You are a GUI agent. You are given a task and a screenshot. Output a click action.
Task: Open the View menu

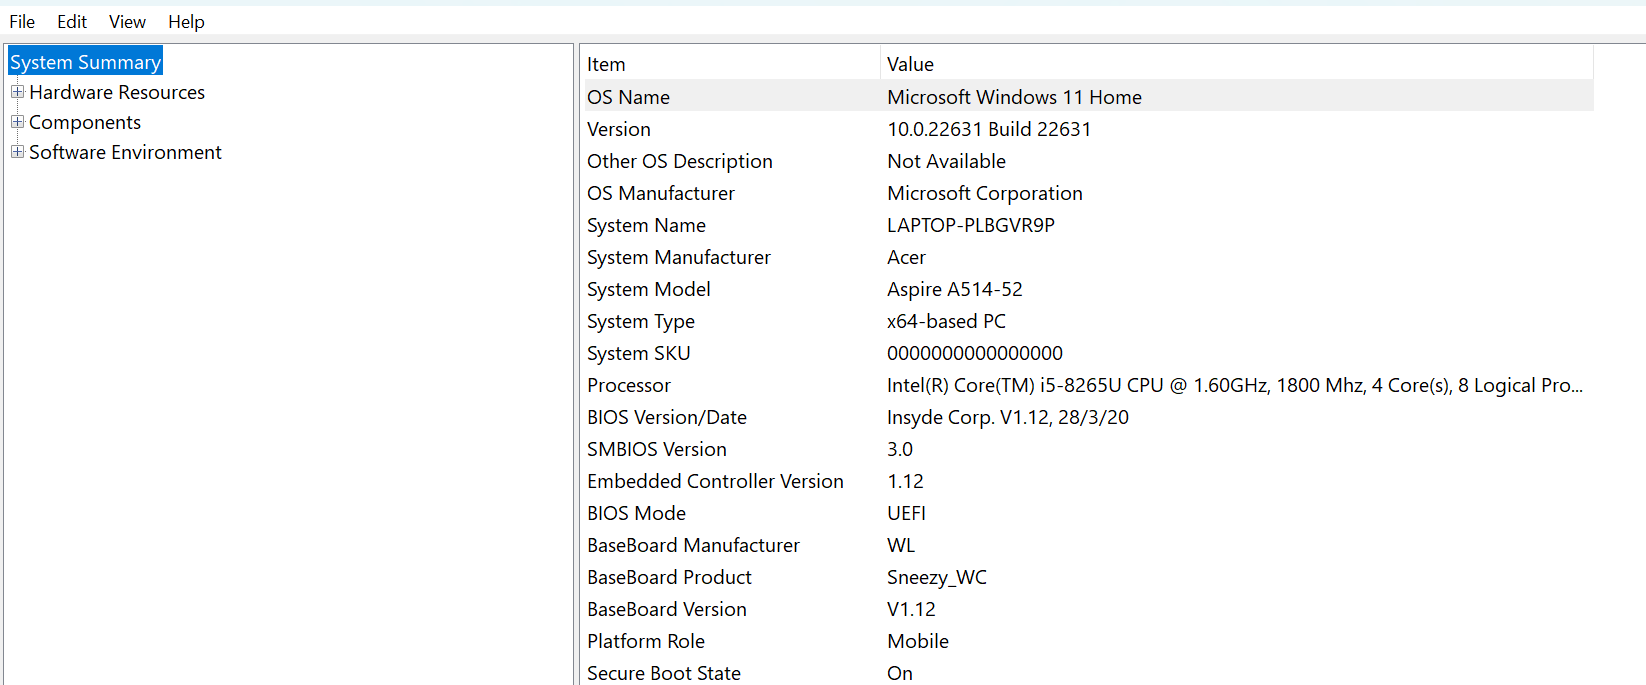pos(127,21)
